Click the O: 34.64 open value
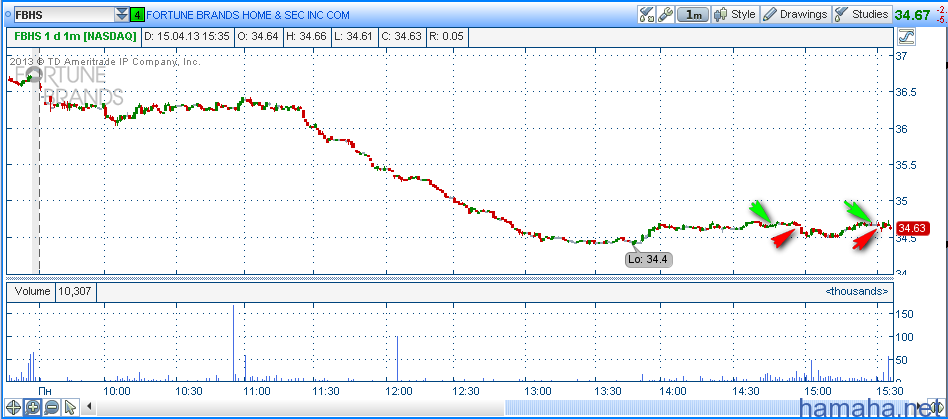Viewport: 948px width, 419px height. tap(258, 37)
